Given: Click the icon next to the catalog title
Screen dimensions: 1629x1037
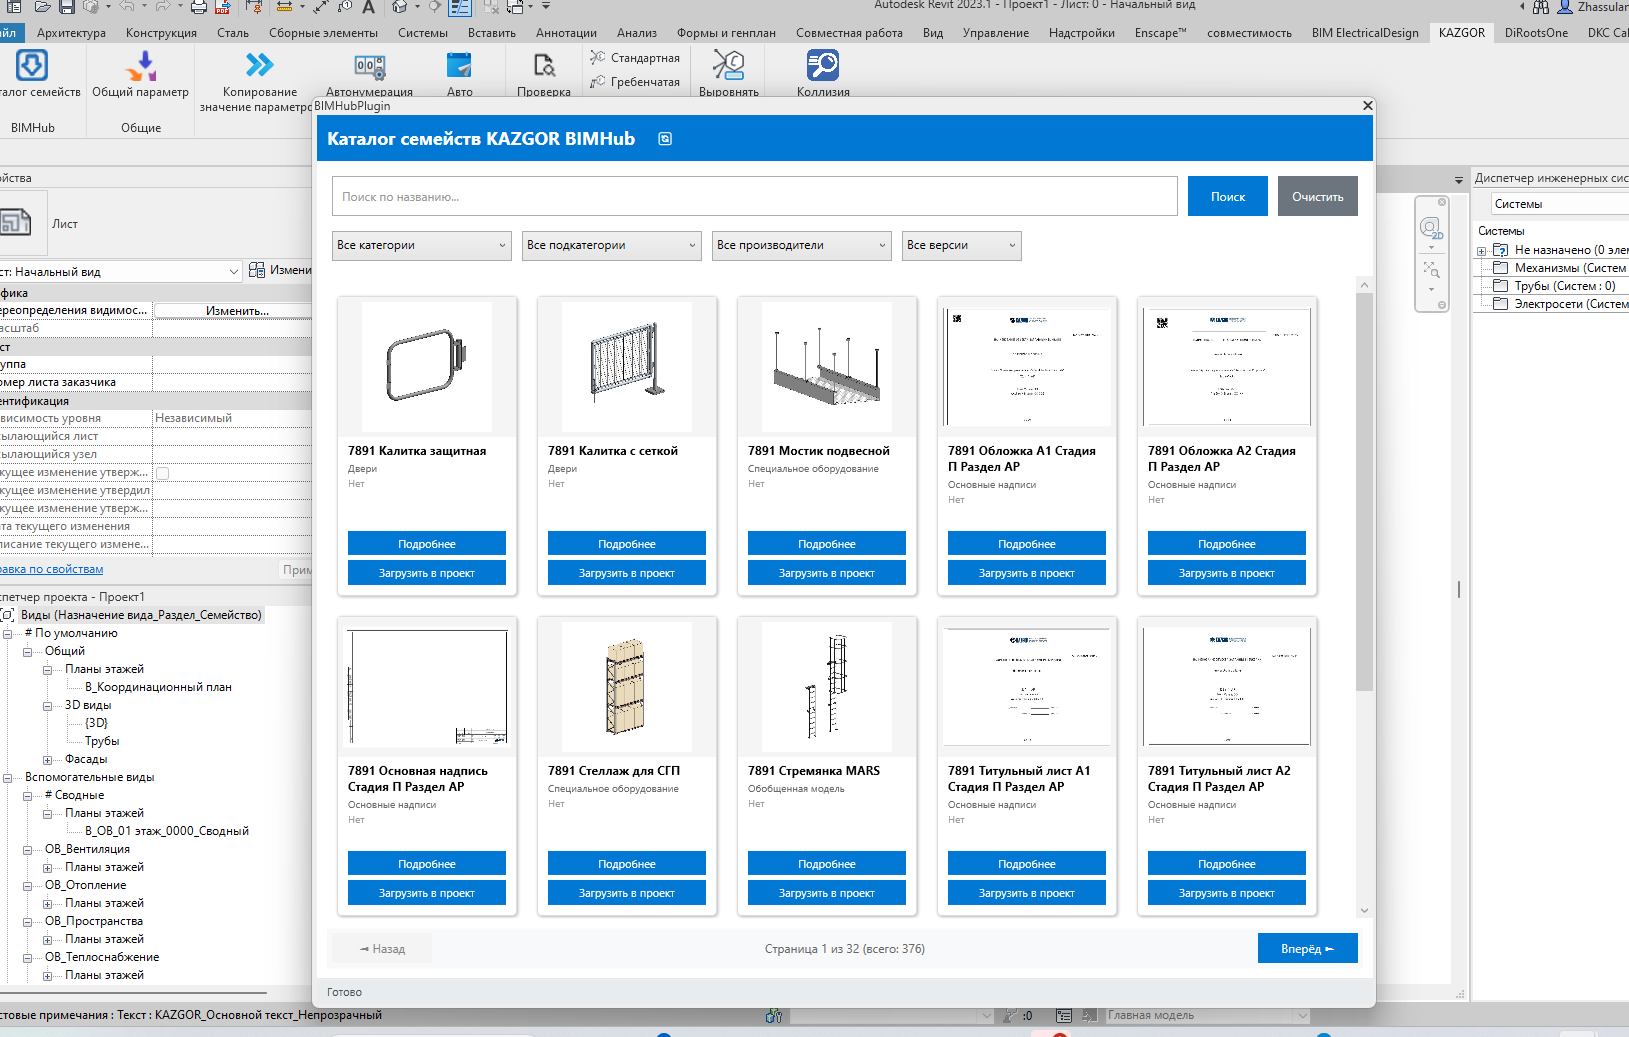Looking at the screenshot, I should tap(665, 139).
